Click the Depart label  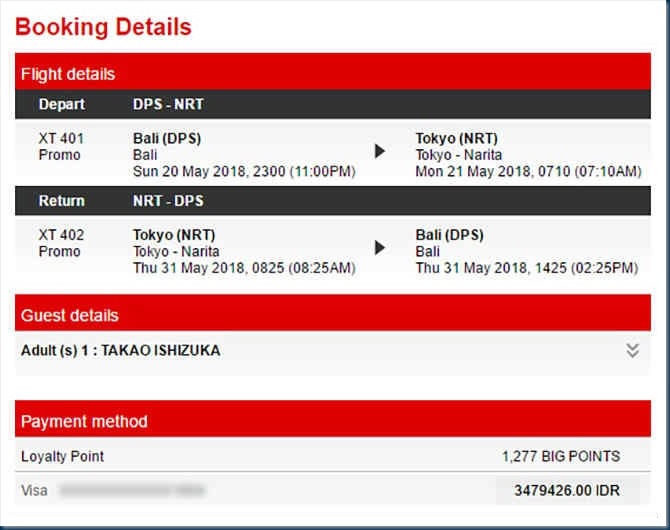(62, 104)
